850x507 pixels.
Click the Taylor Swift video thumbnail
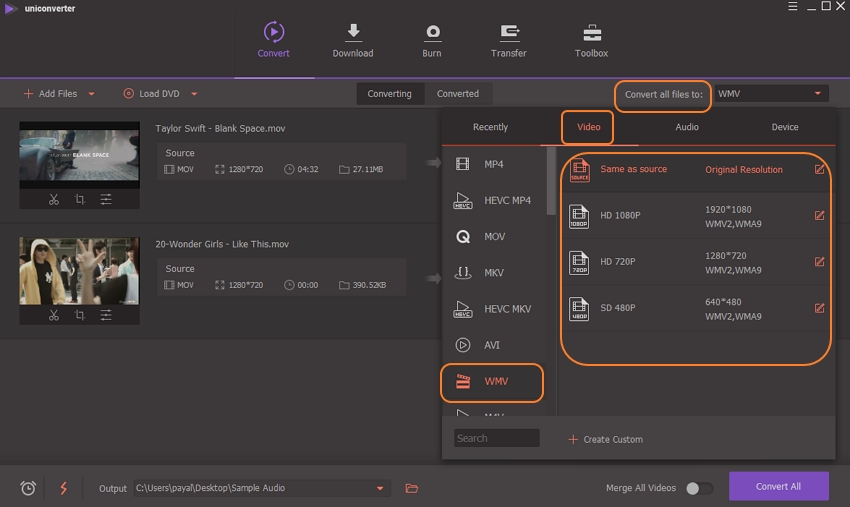80,155
